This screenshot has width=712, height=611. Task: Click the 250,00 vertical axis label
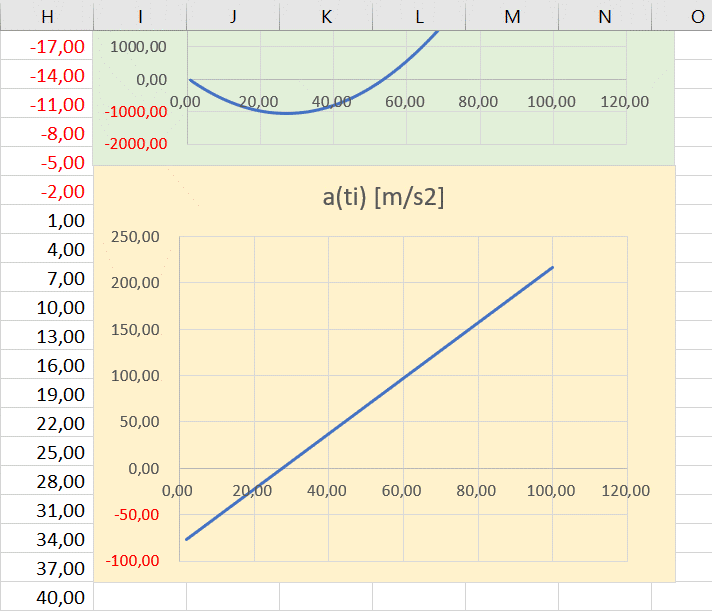click(x=135, y=238)
